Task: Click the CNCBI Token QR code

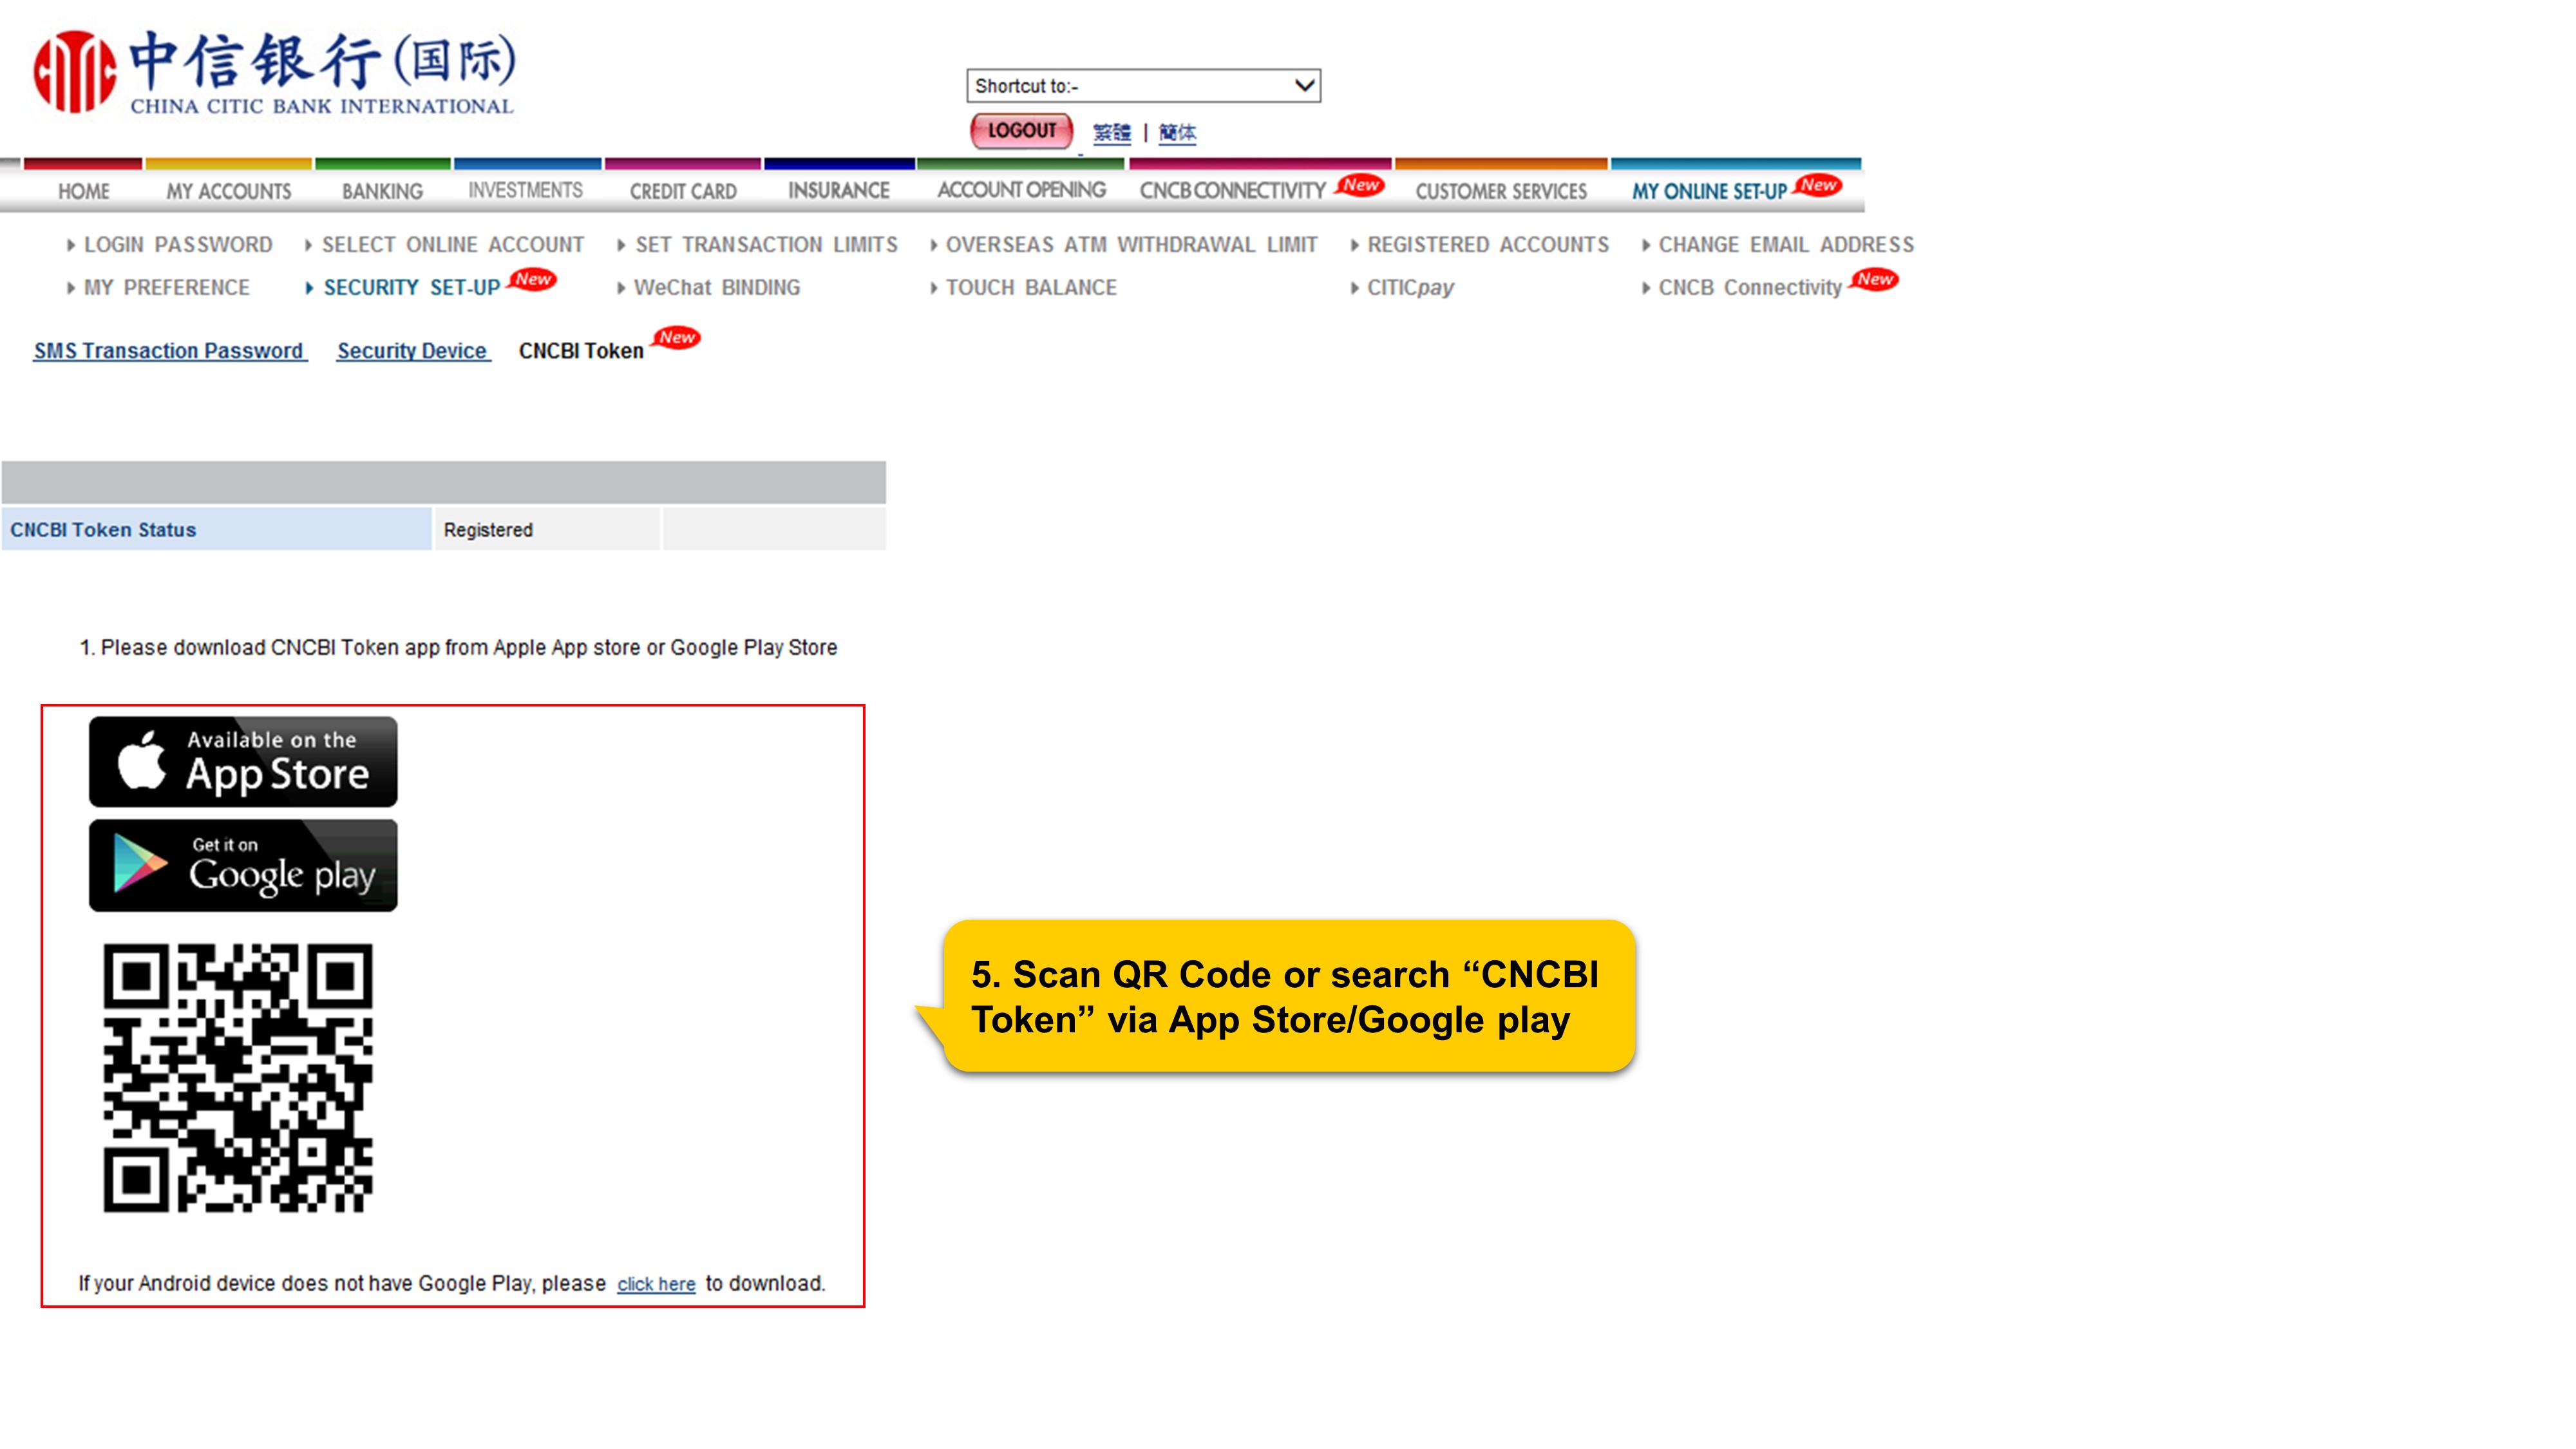Action: click(238, 1078)
